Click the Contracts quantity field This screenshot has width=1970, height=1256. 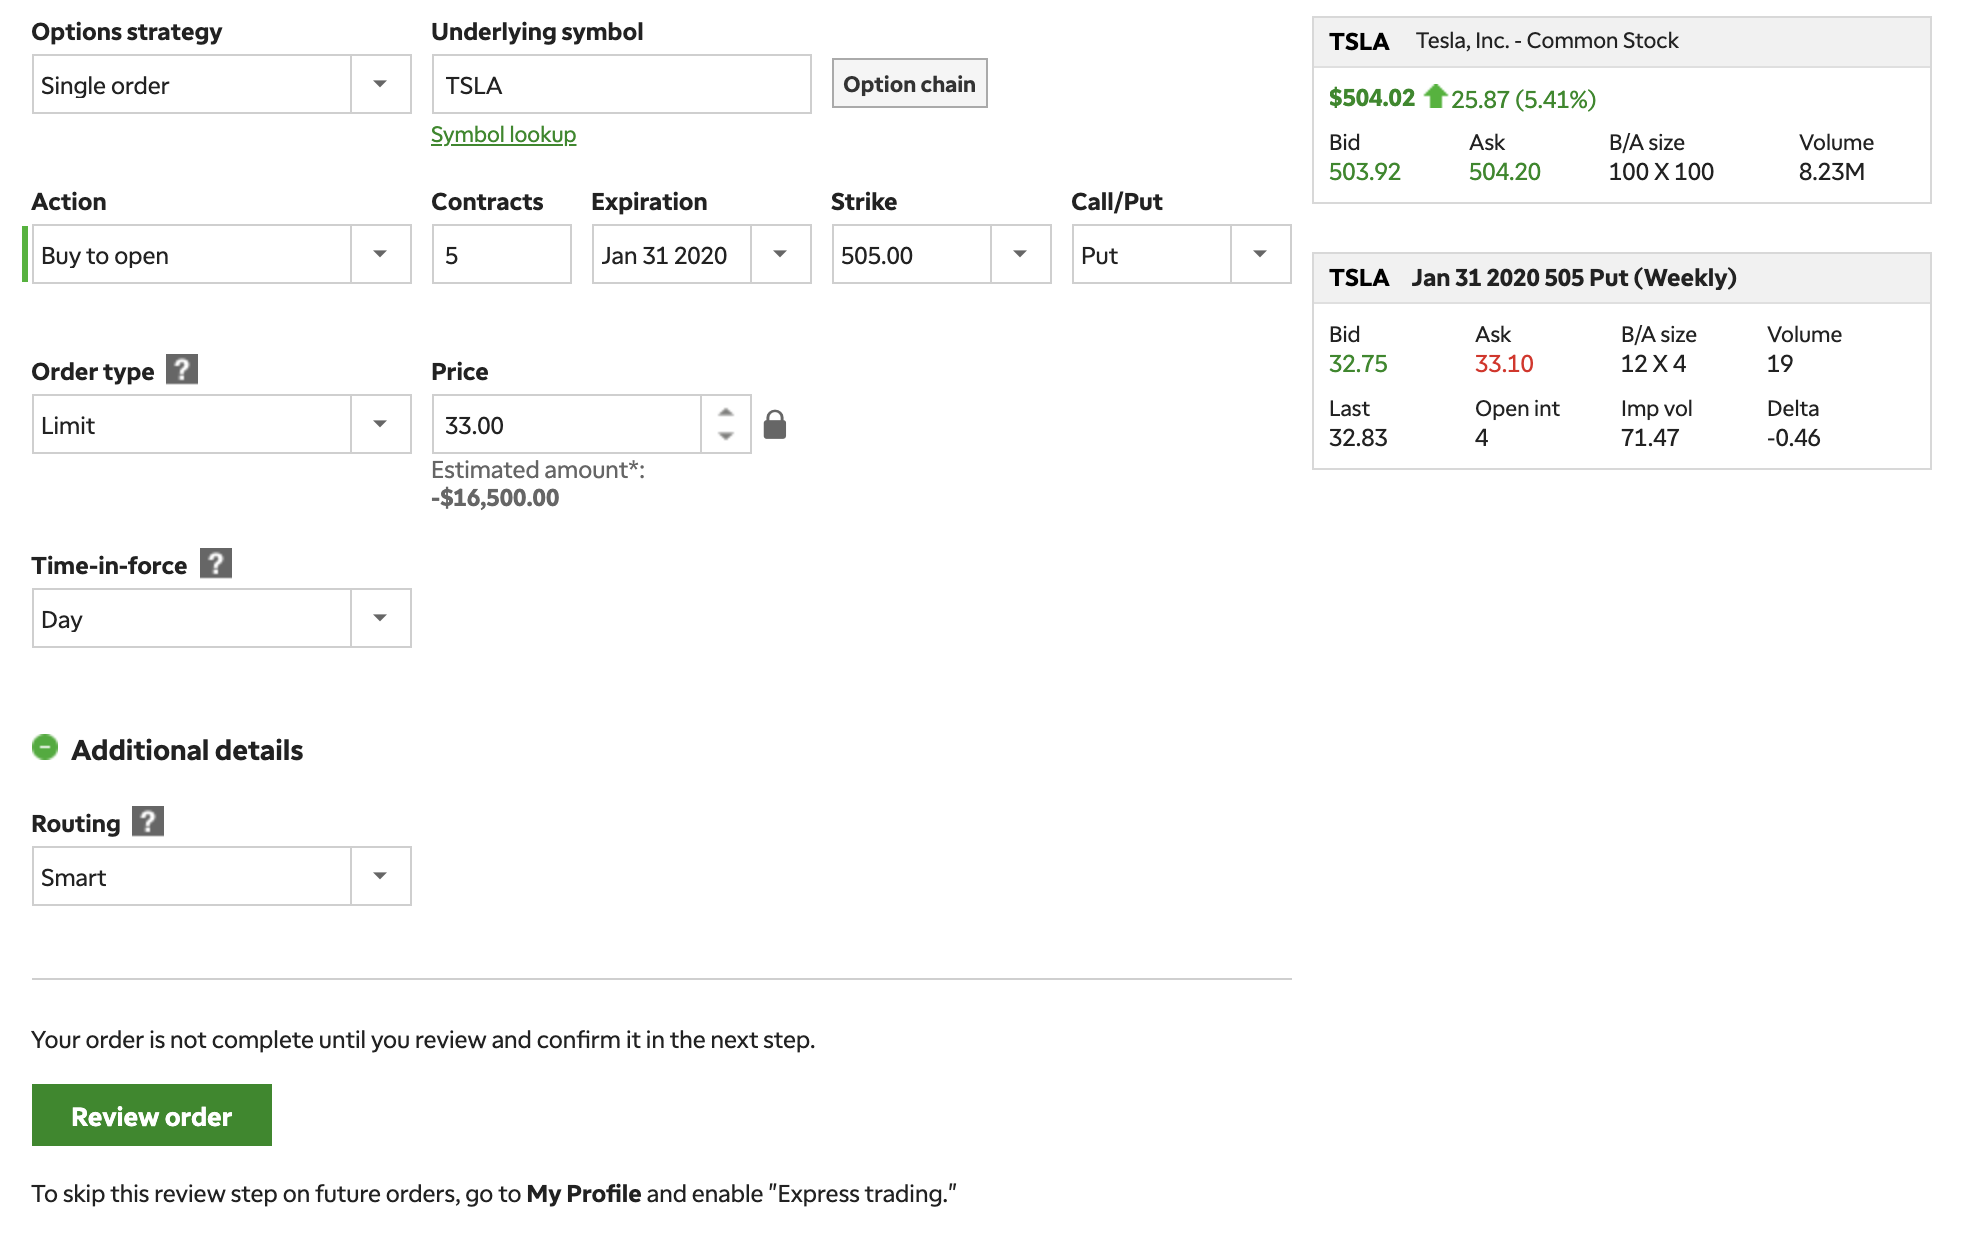pos(501,255)
